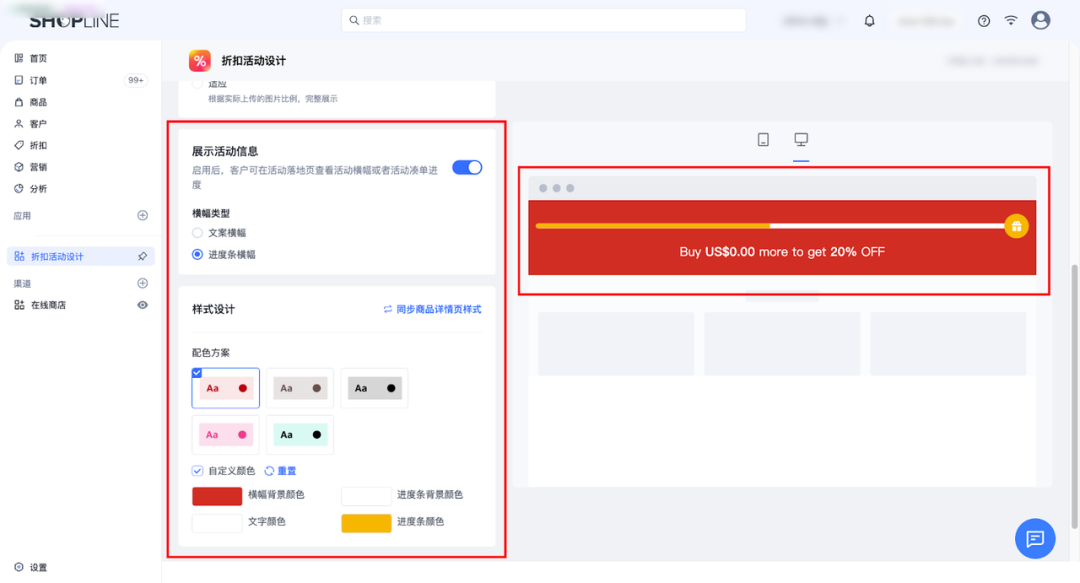
Task: Open the live chat bubble button
Action: pos(1035,539)
